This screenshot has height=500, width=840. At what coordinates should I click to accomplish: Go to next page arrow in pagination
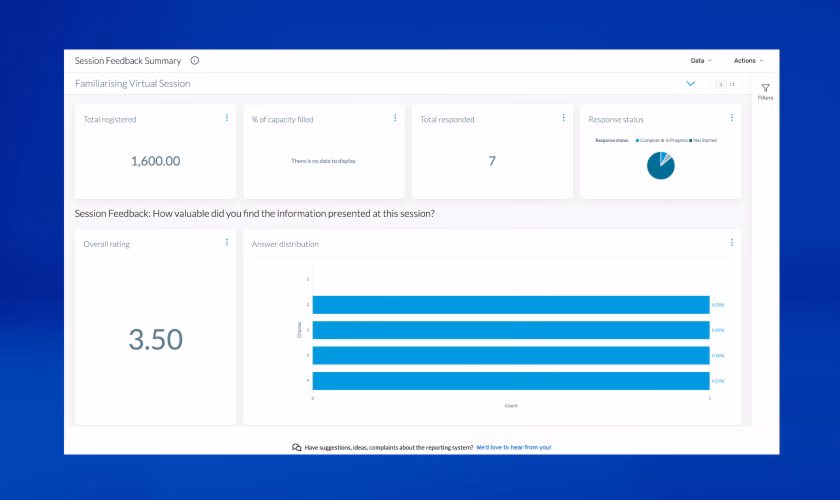click(x=743, y=84)
